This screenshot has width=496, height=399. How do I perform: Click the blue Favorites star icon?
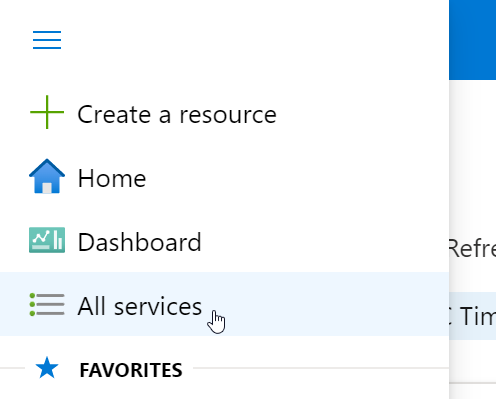47,368
